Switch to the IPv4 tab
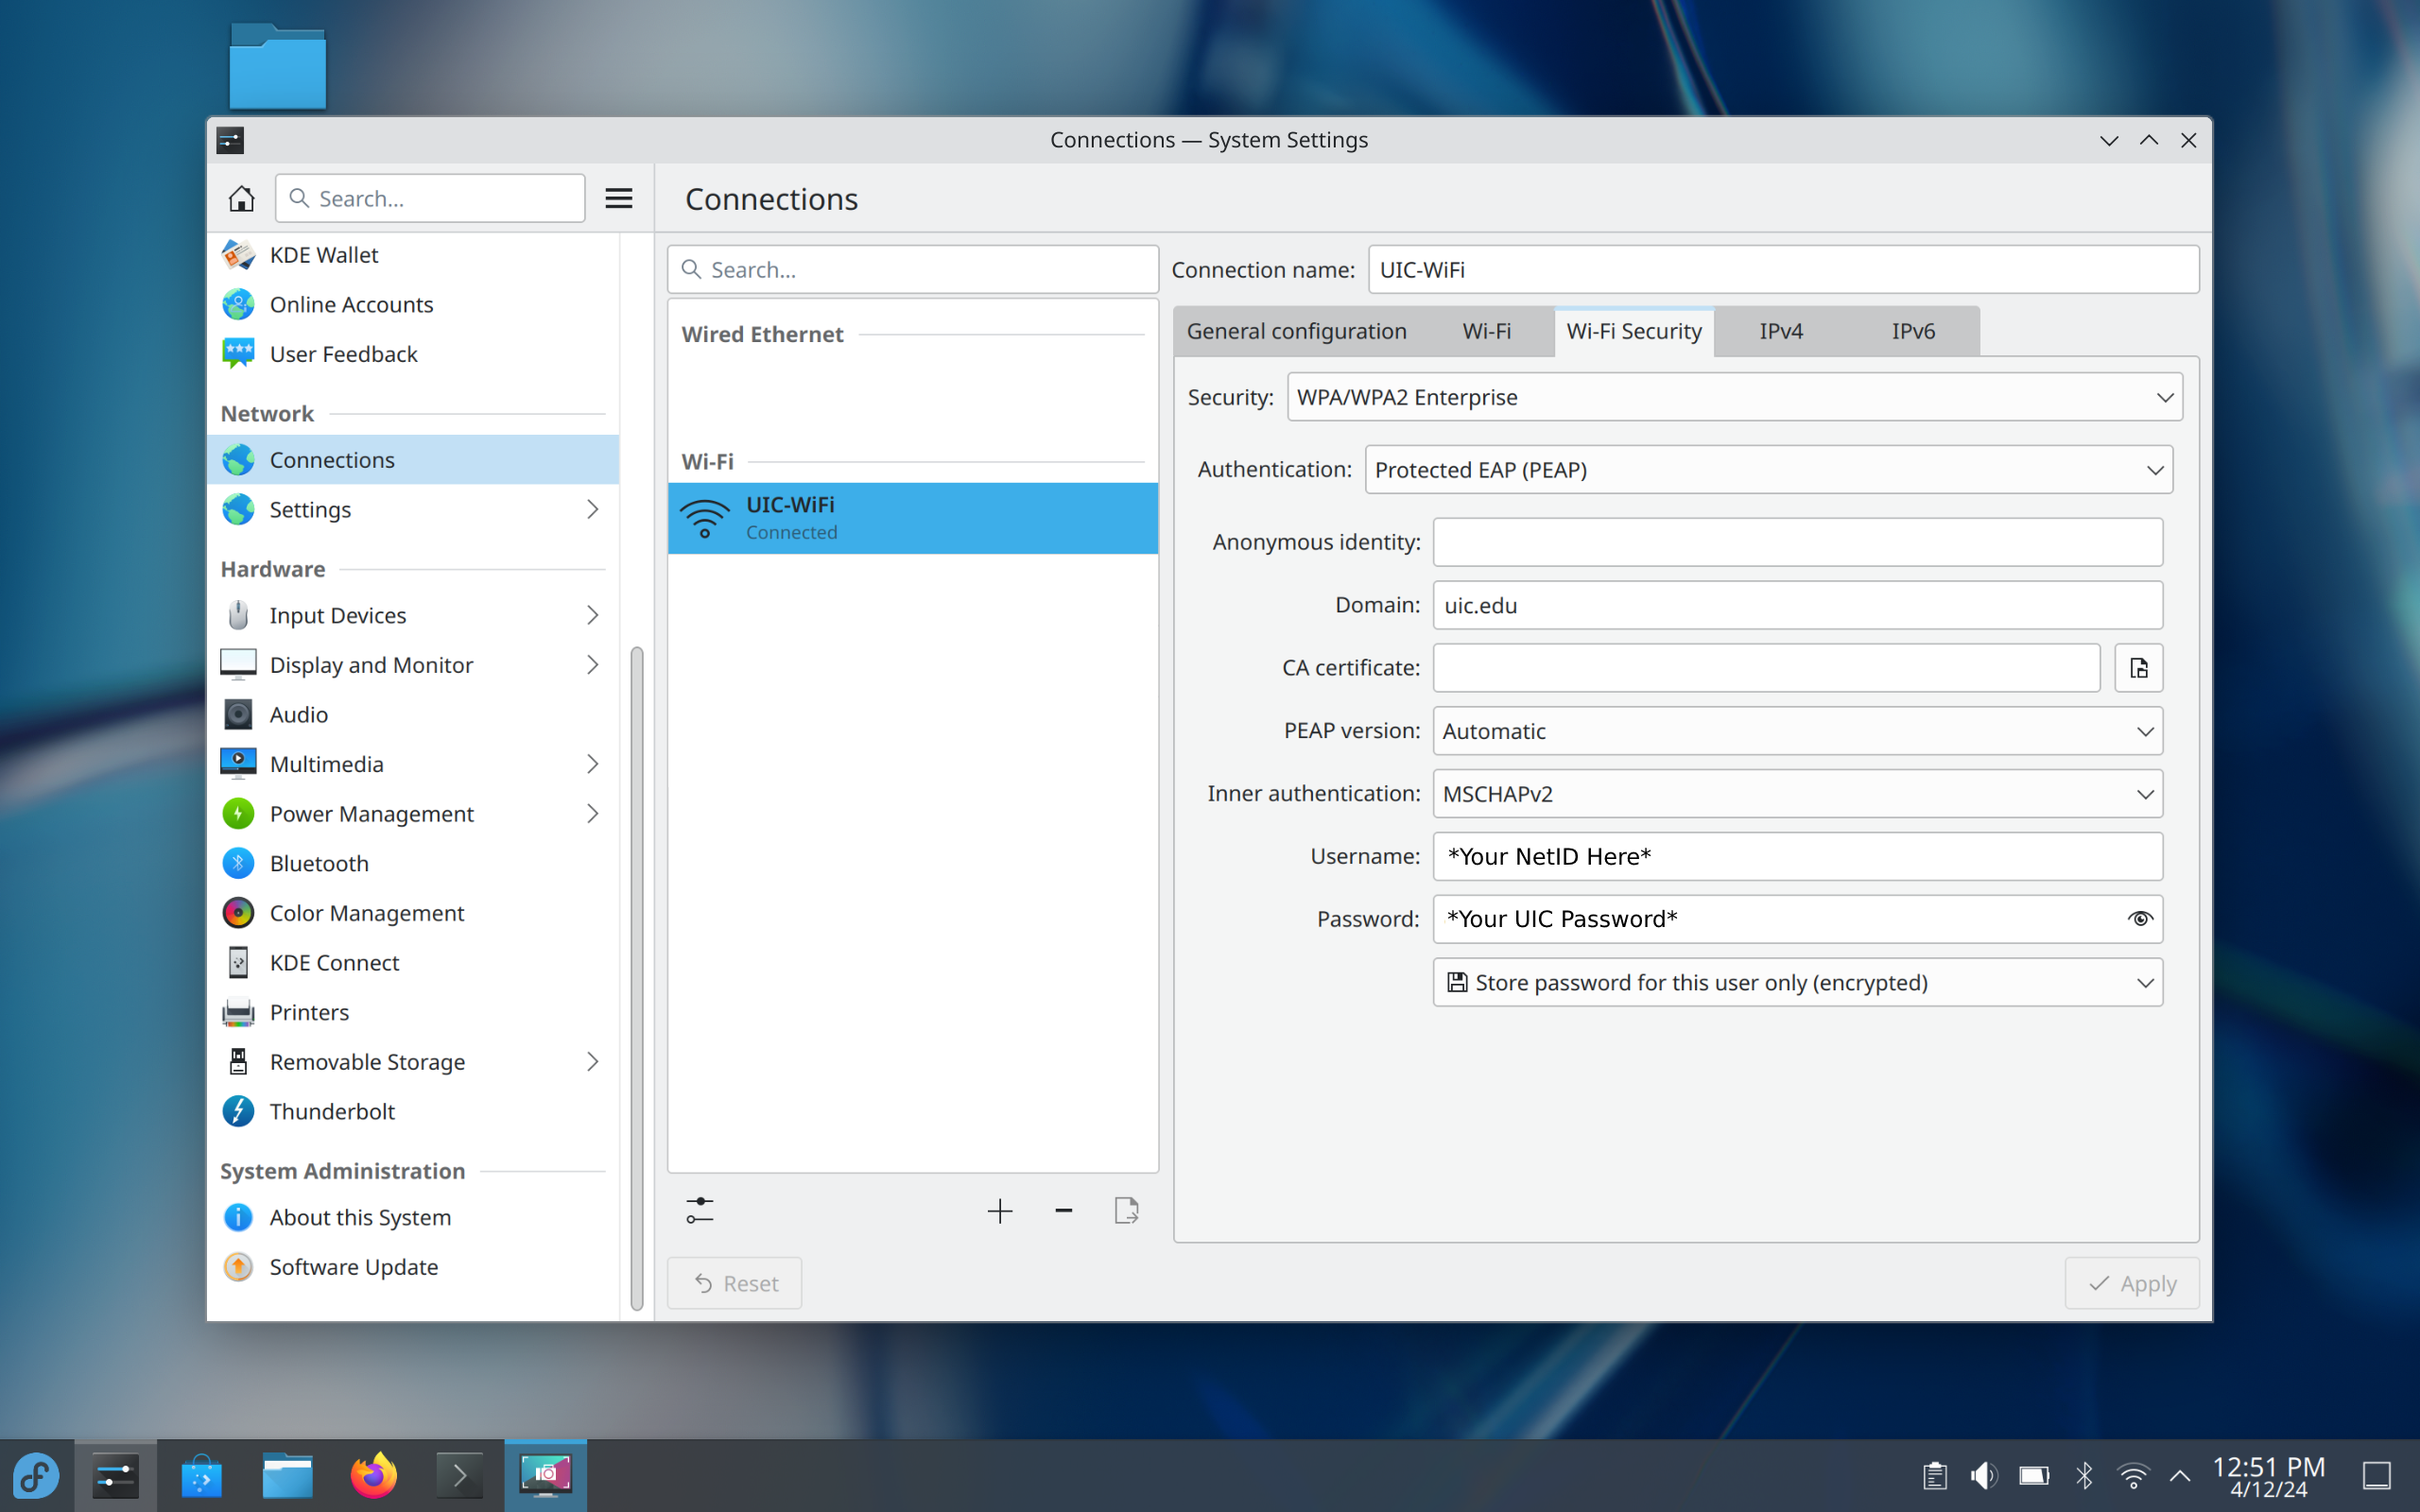 1781,331
